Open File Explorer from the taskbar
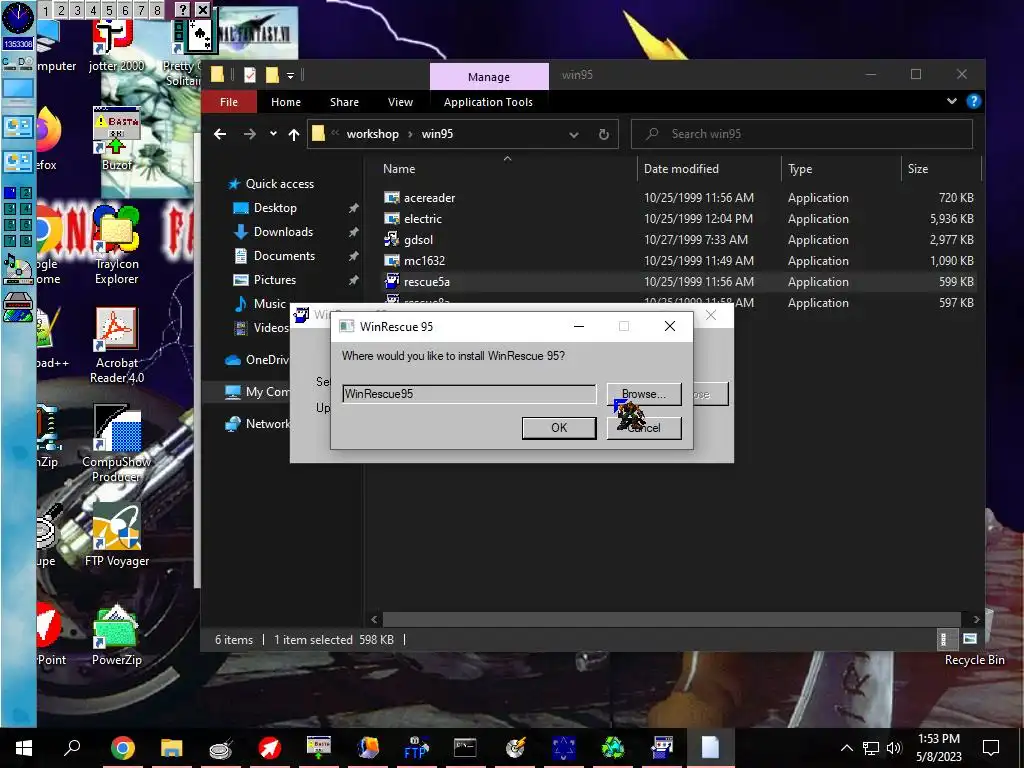The image size is (1024, 768). (x=171, y=748)
